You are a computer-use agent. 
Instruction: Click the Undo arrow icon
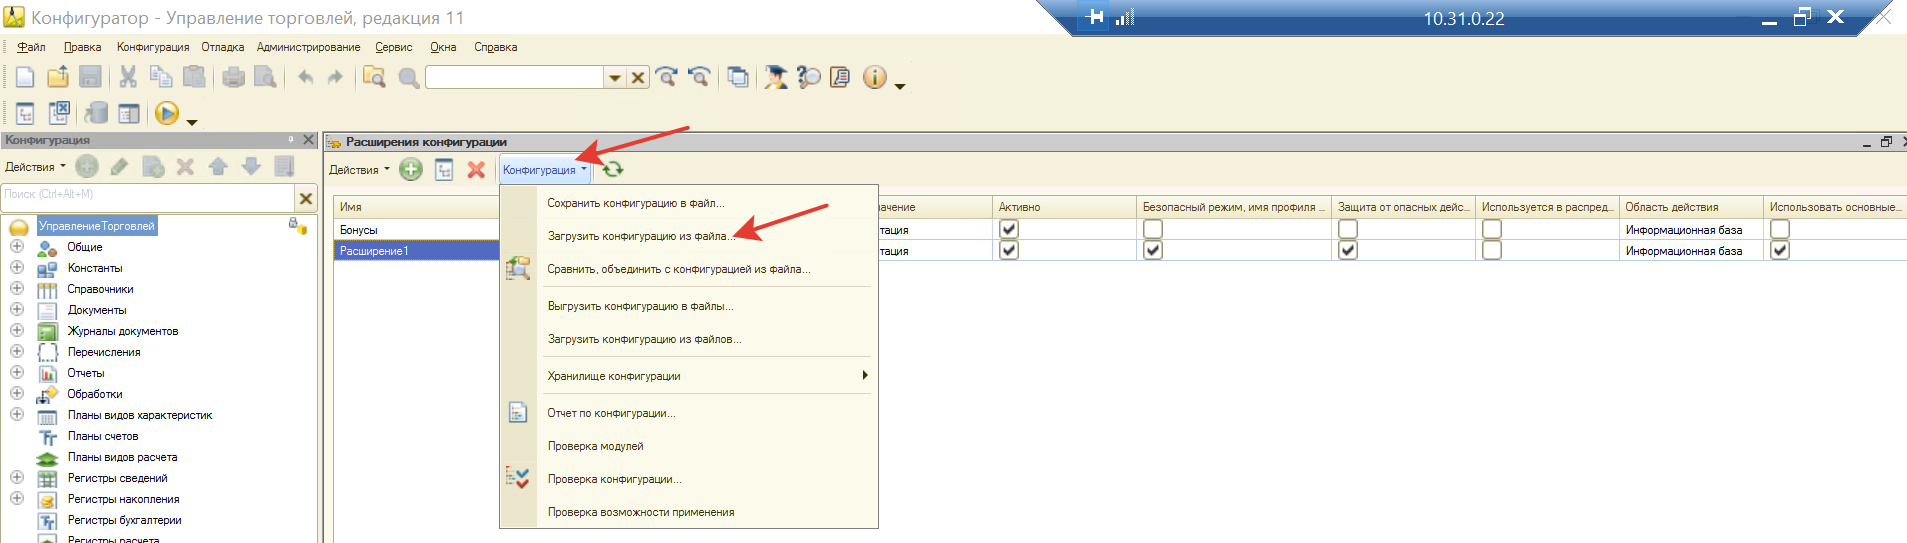click(x=305, y=77)
